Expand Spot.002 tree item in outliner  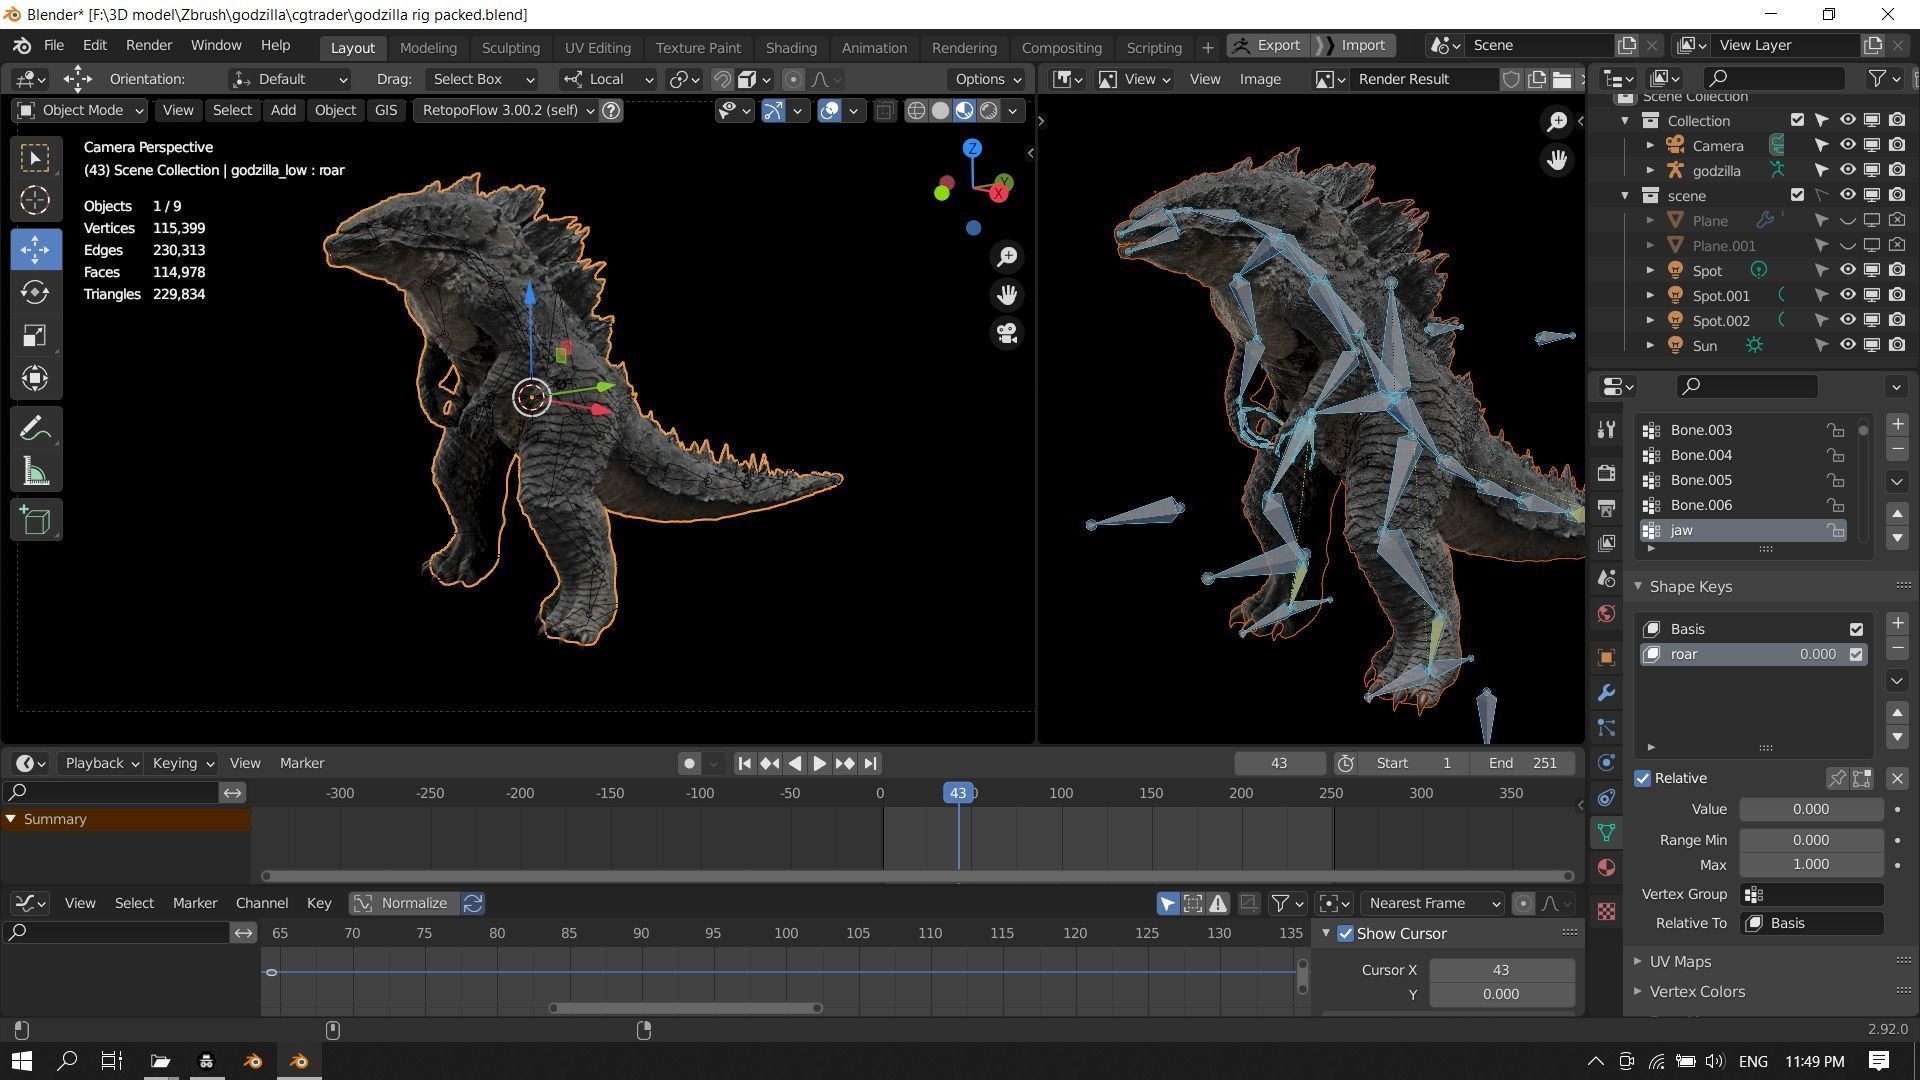1650,320
